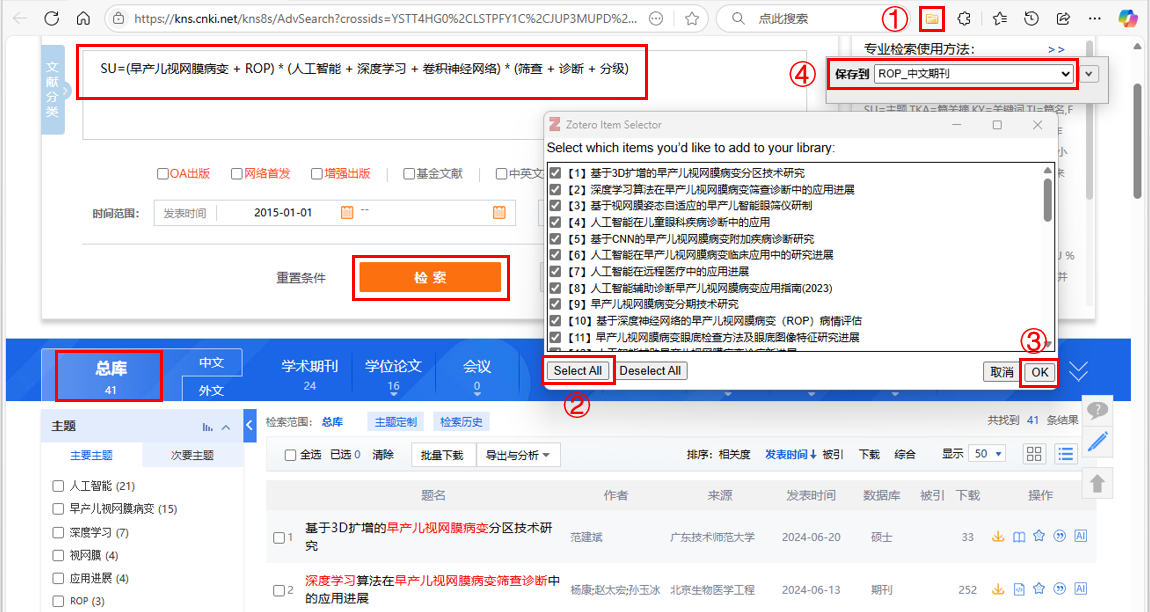Tick the 增强出版 checkbox

coord(317,174)
